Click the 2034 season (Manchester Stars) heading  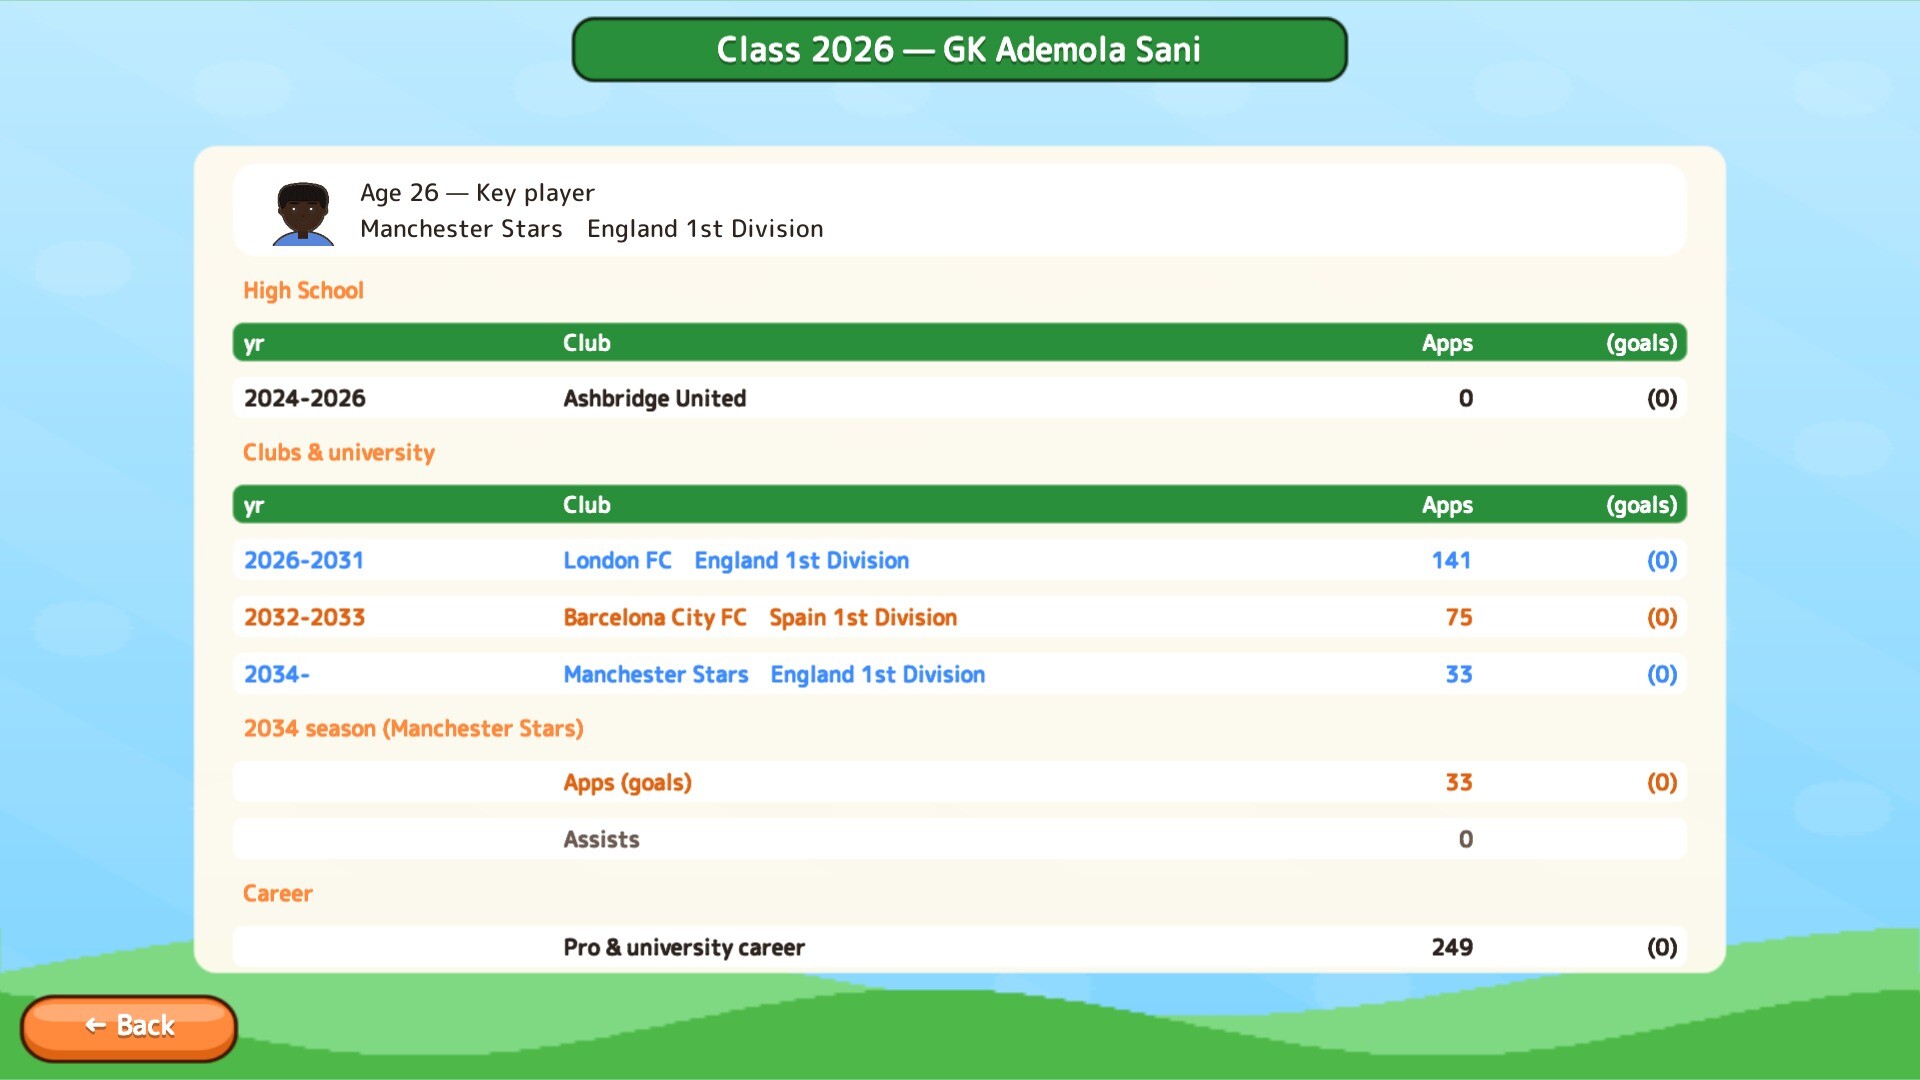pyautogui.click(x=413, y=728)
